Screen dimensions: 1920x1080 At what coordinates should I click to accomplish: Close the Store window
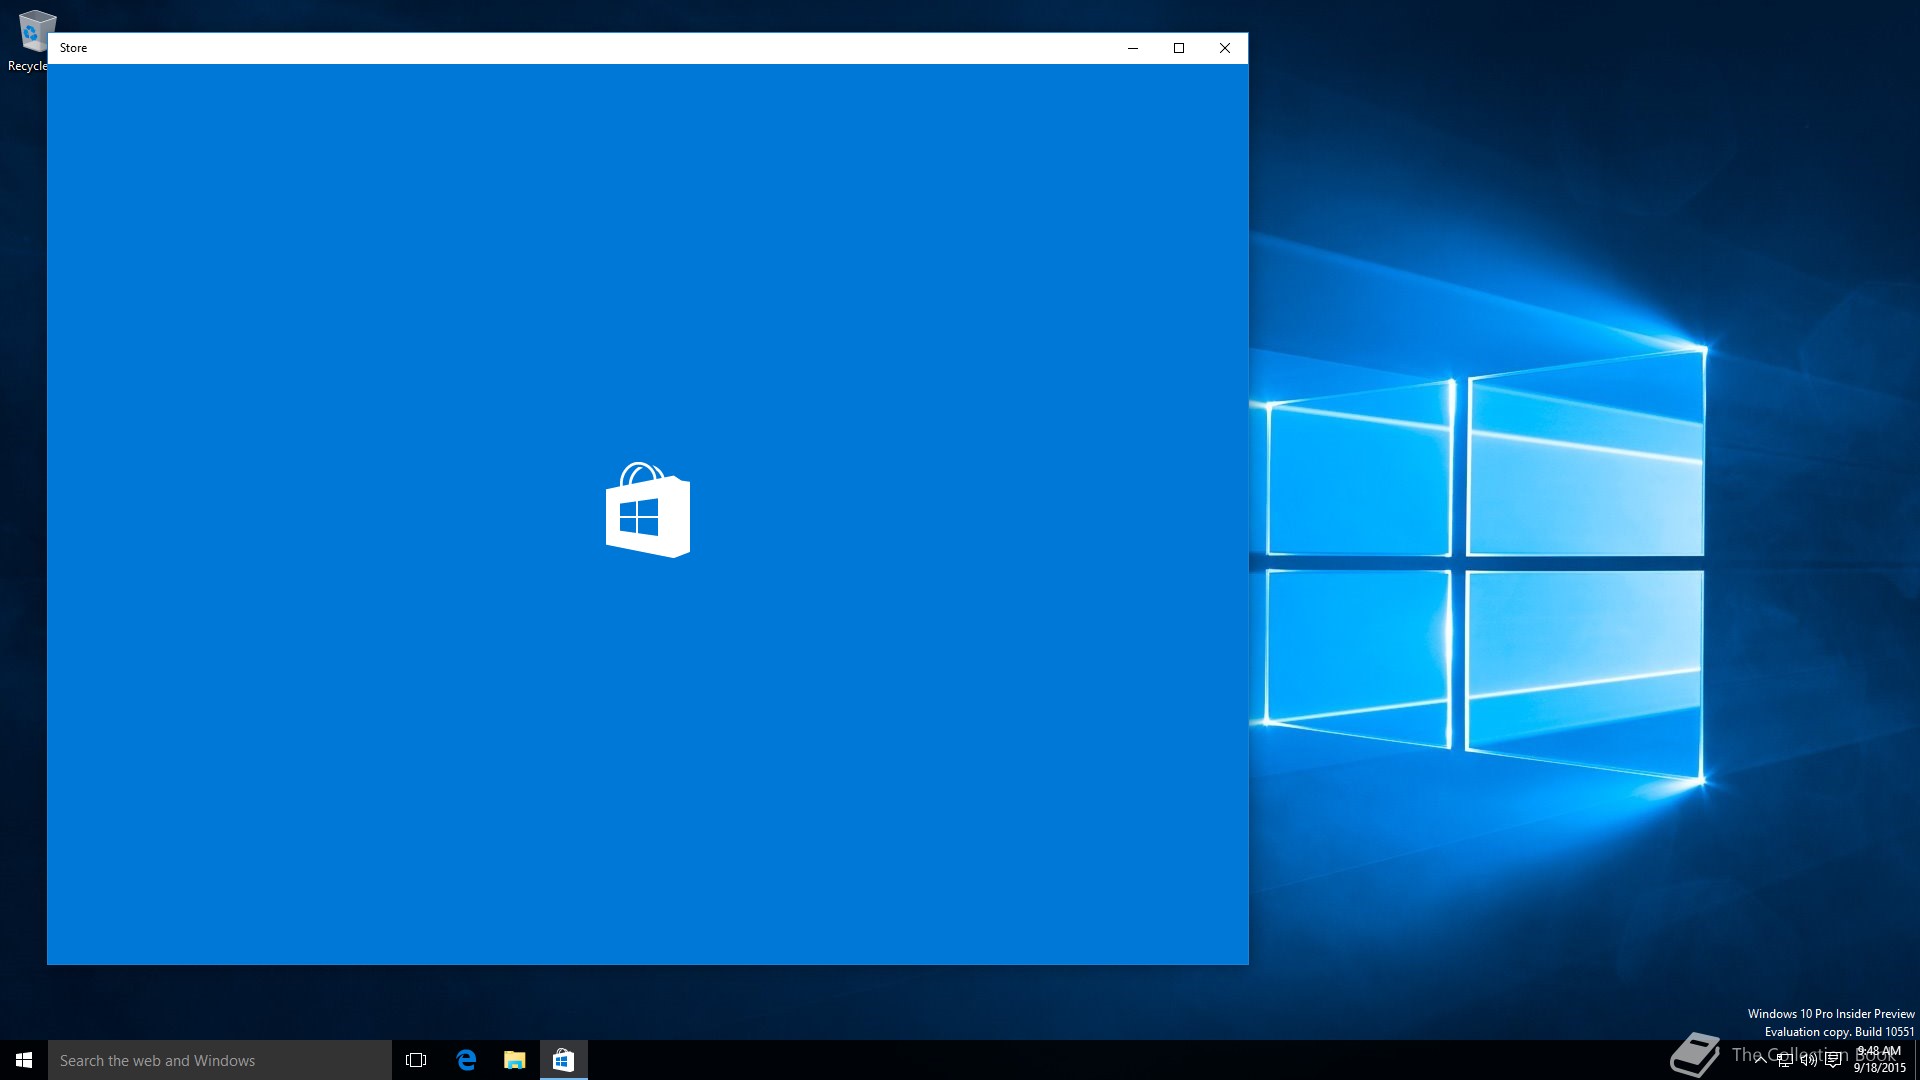1225,48
